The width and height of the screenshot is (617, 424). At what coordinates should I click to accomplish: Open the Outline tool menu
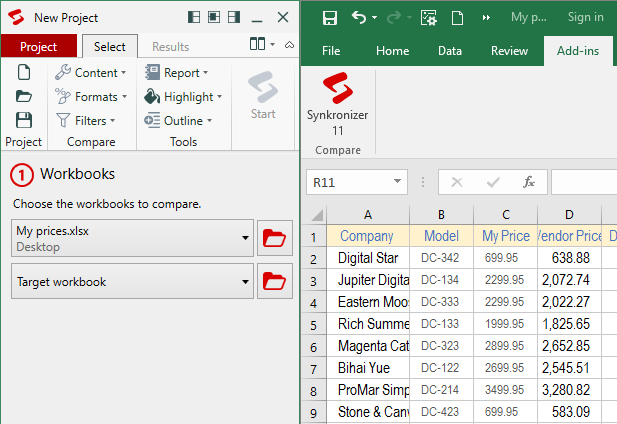pyautogui.click(x=178, y=121)
